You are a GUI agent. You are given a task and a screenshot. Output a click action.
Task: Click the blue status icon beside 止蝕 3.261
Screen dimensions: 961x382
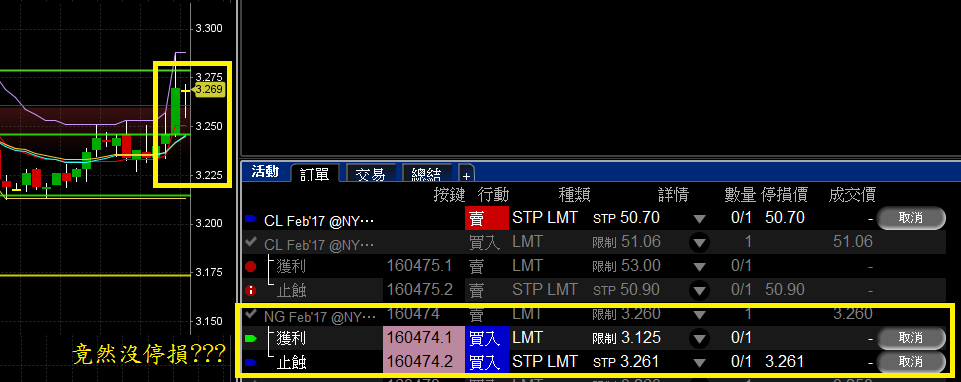250,362
